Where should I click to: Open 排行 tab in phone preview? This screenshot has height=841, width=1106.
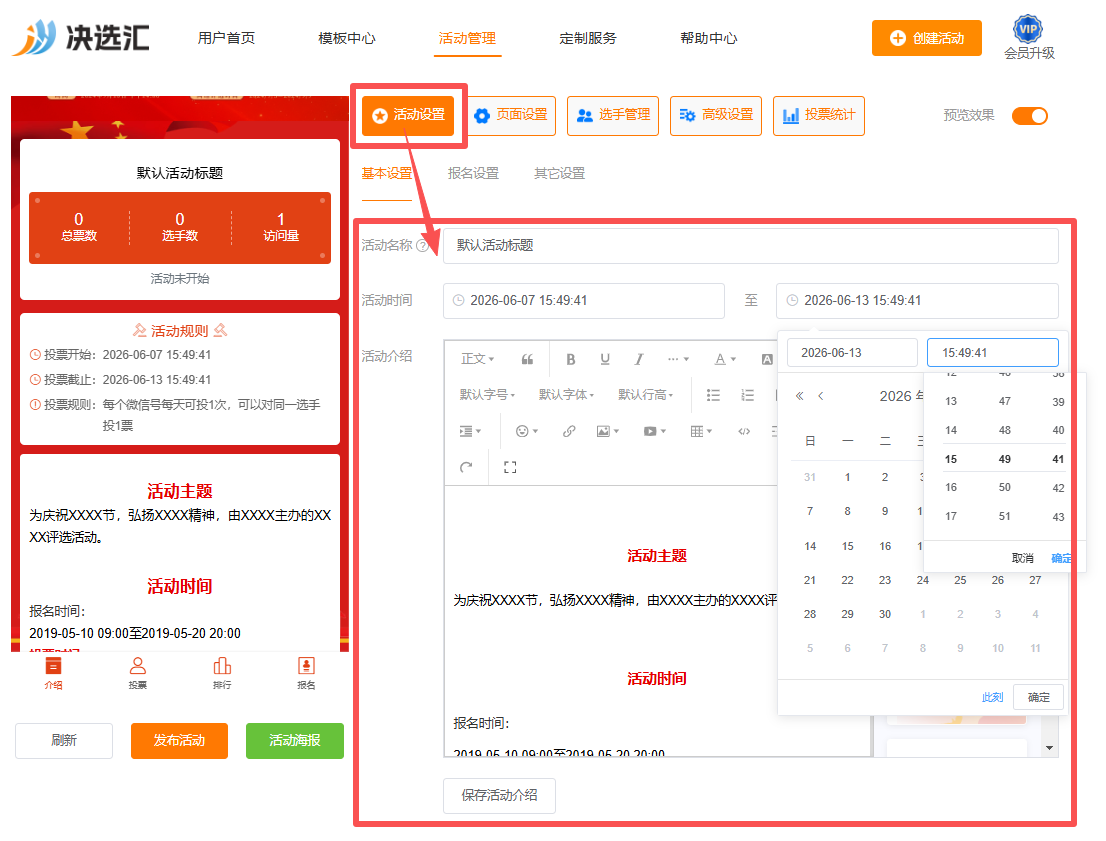pyautogui.click(x=222, y=672)
